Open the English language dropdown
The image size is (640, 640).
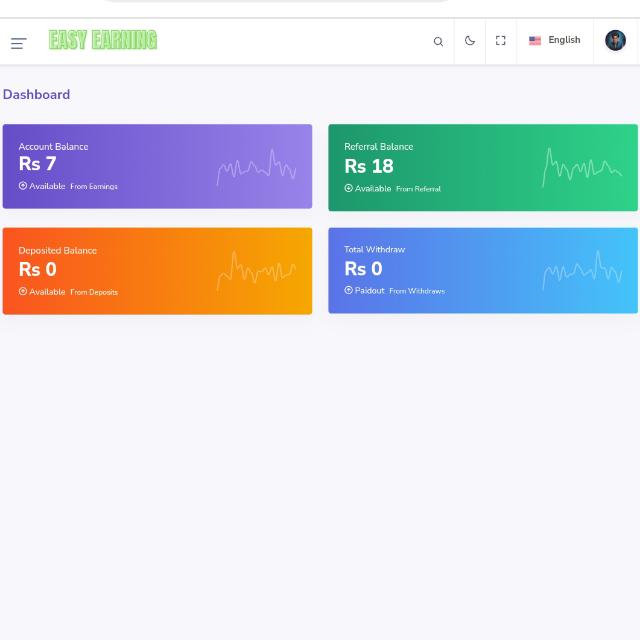[x=554, y=40]
